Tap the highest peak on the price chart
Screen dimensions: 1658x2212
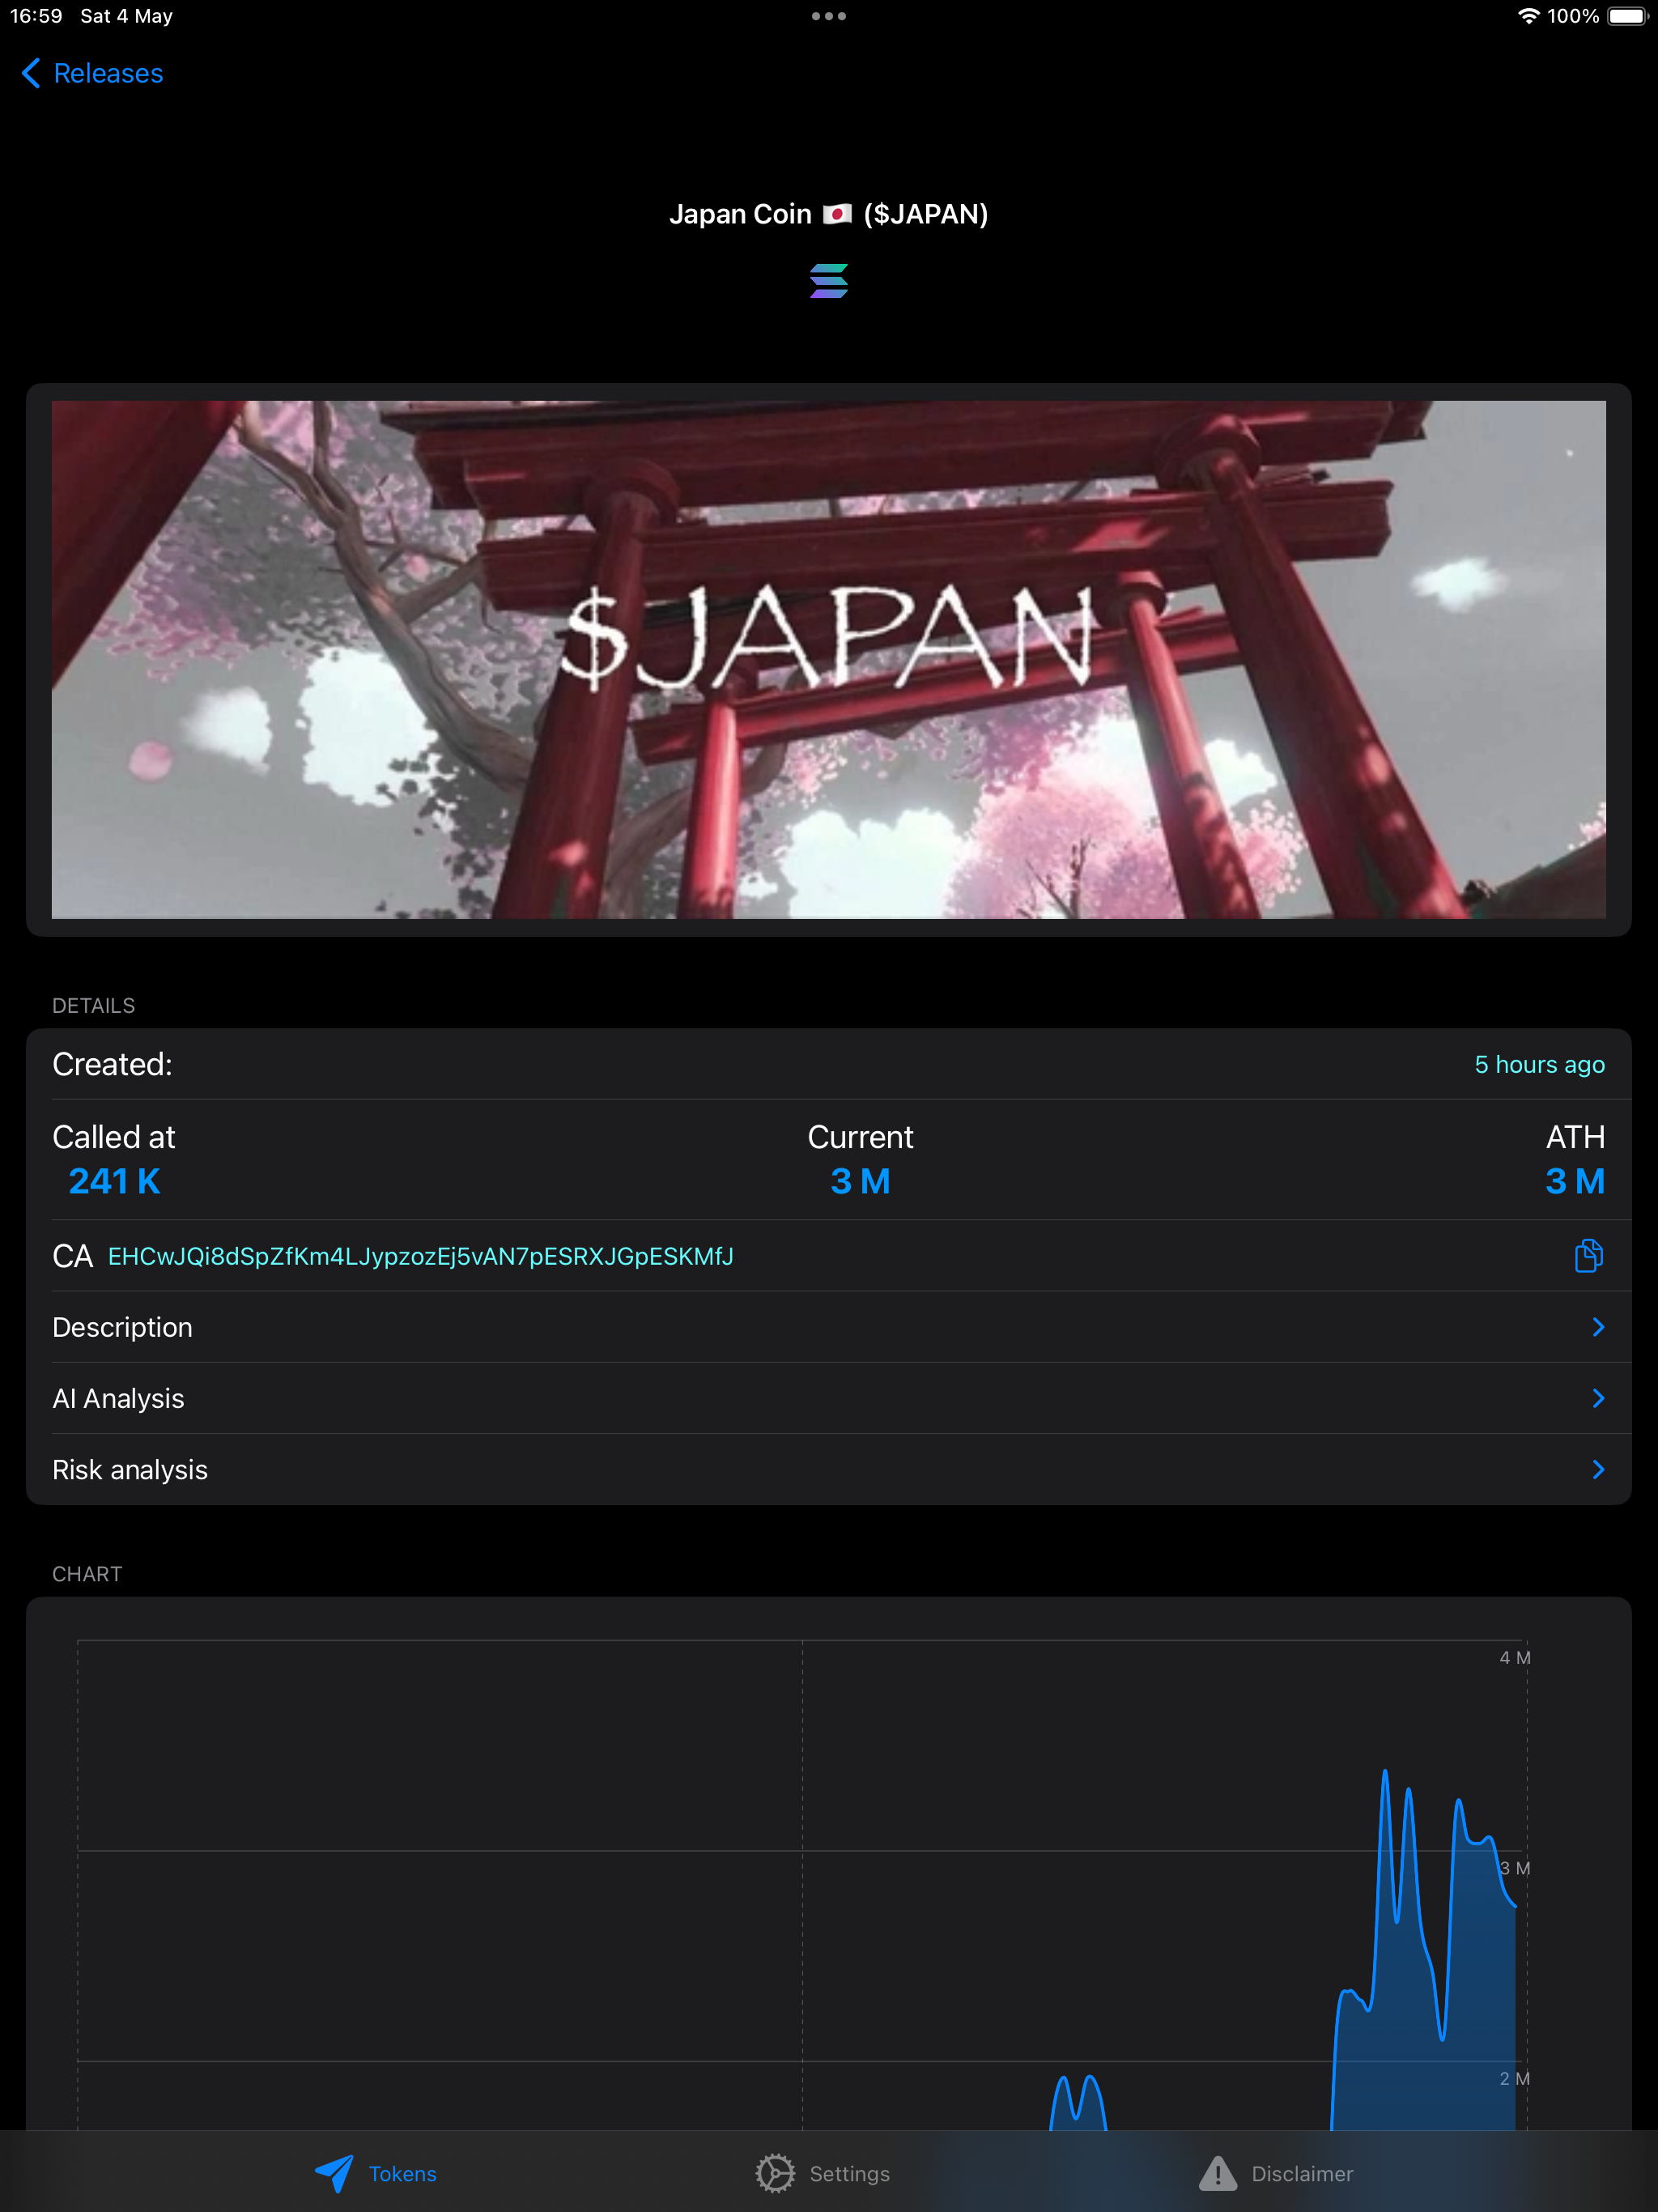[x=1385, y=1773]
